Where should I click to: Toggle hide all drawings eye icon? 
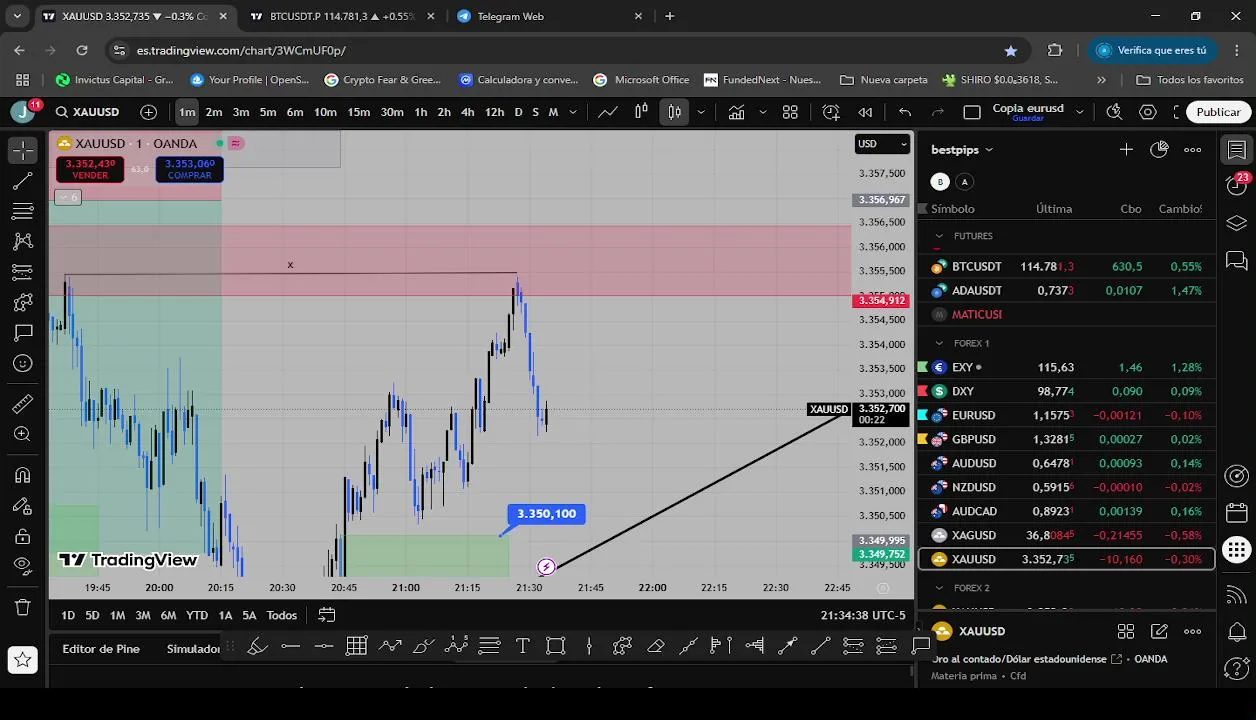click(x=22, y=566)
